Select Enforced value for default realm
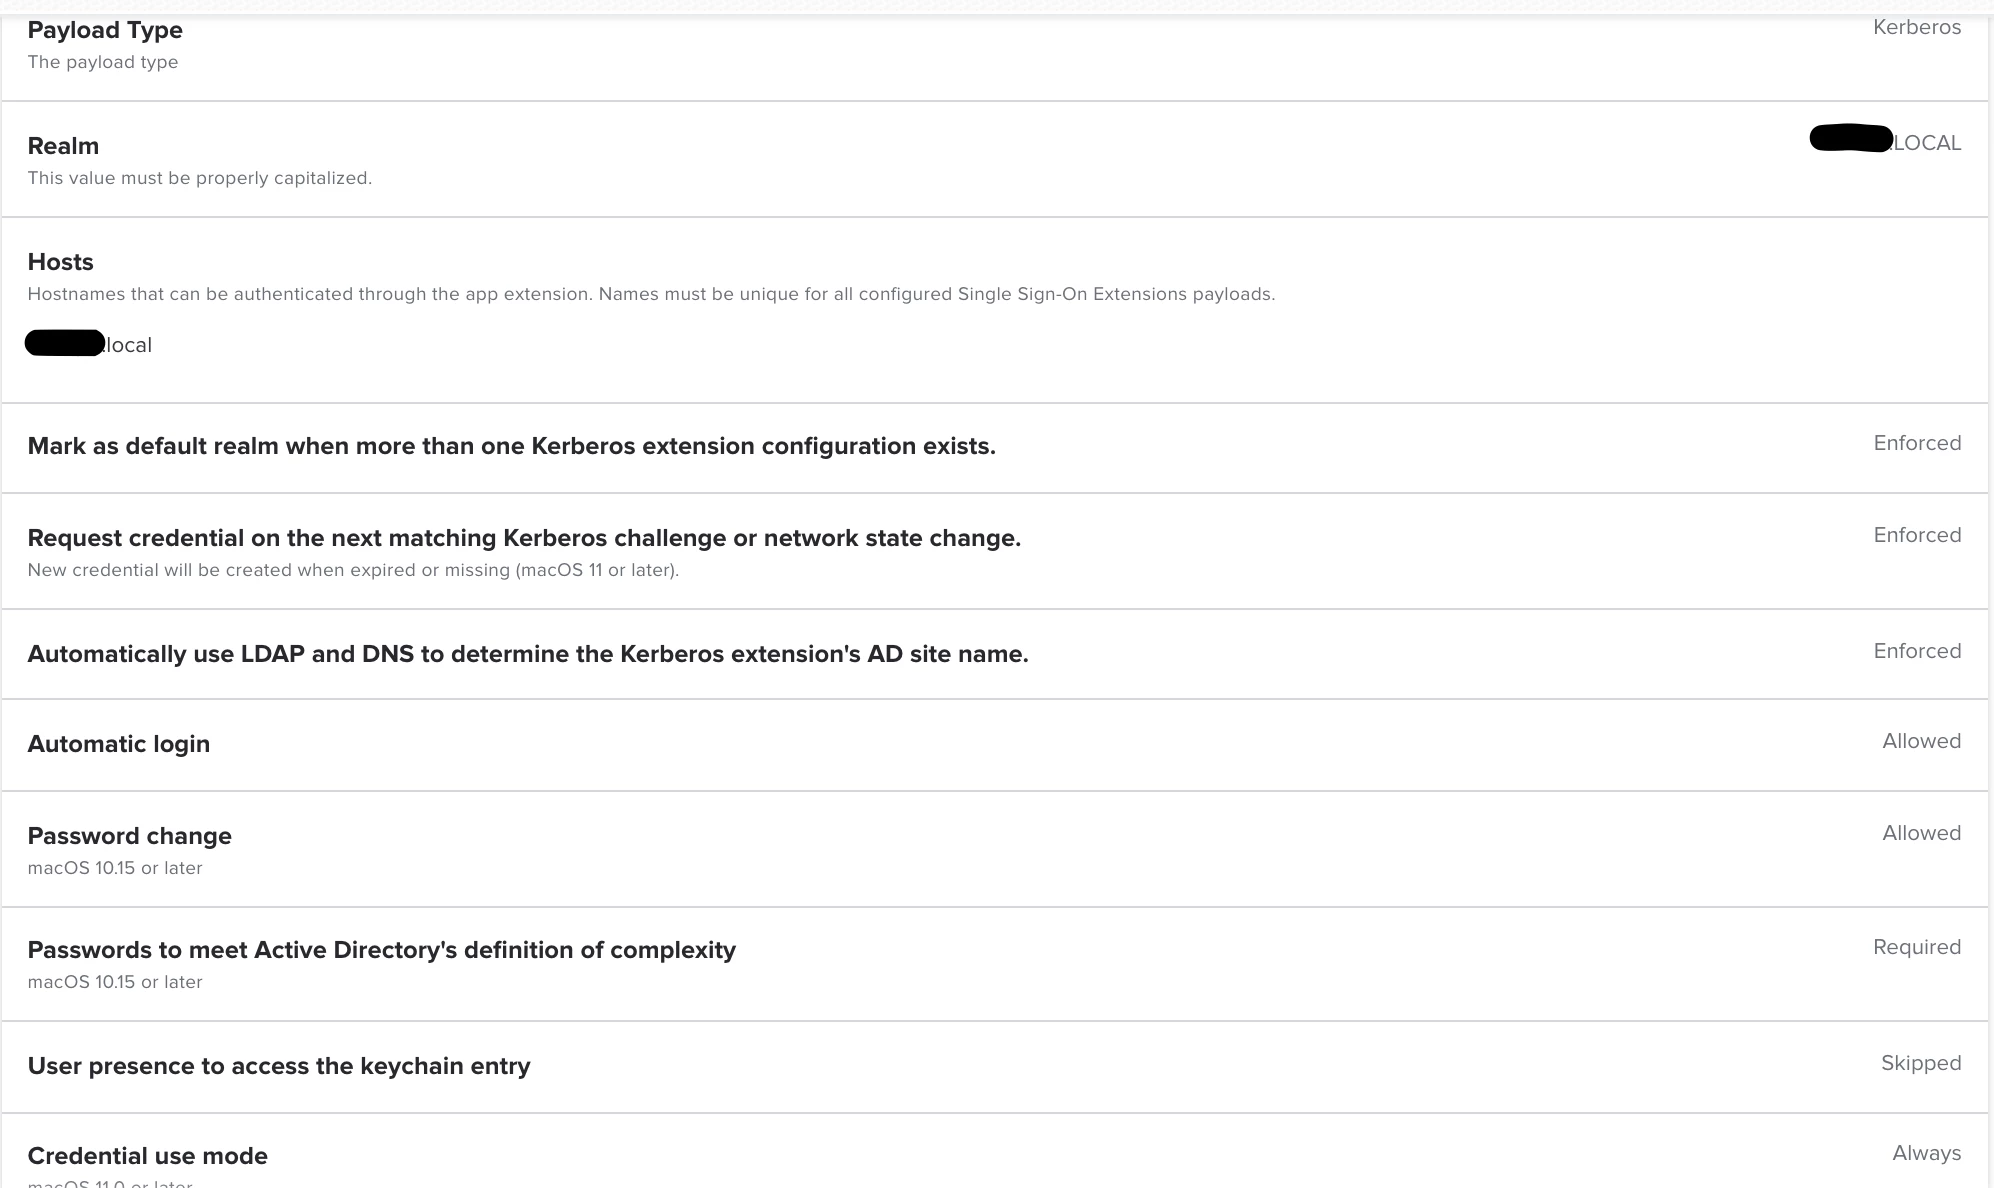The image size is (1994, 1188). [x=1917, y=443]
